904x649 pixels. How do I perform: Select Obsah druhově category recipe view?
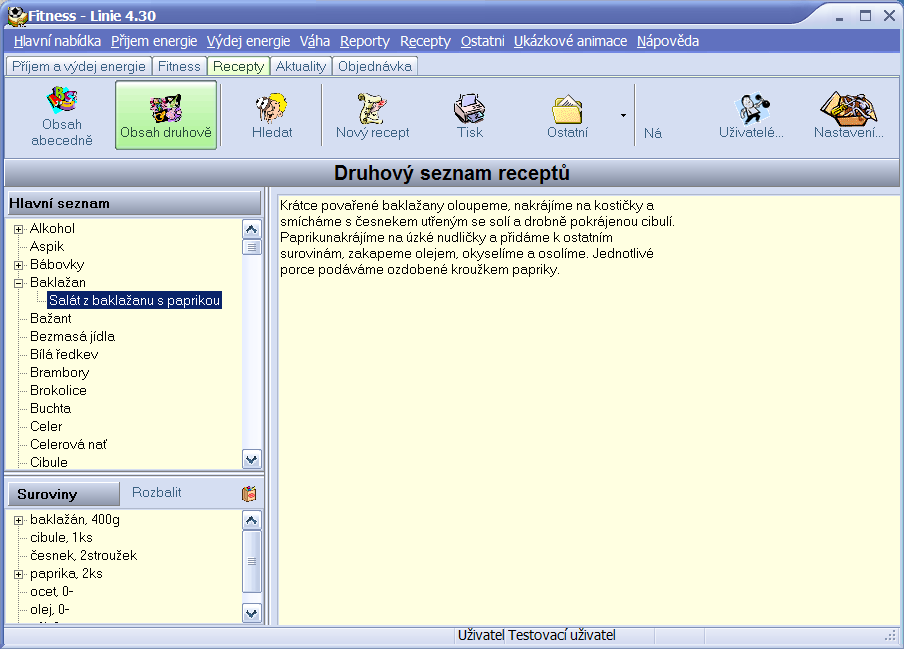click(166, 115)
